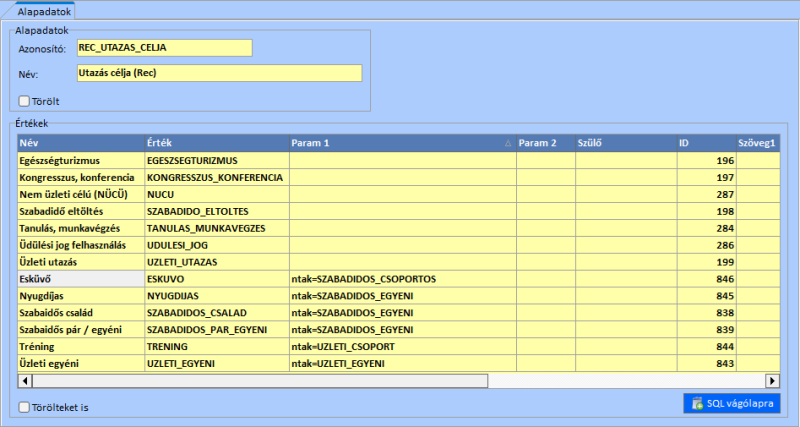Sort by the Érték column header
Viewport: 800px width, 427px height.
pyautogui.click(x=215, y=143)
